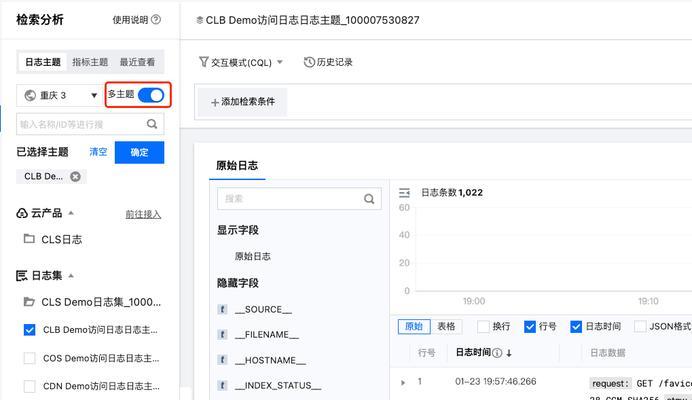Click the globe icon in region selector

tap(30, 95)
